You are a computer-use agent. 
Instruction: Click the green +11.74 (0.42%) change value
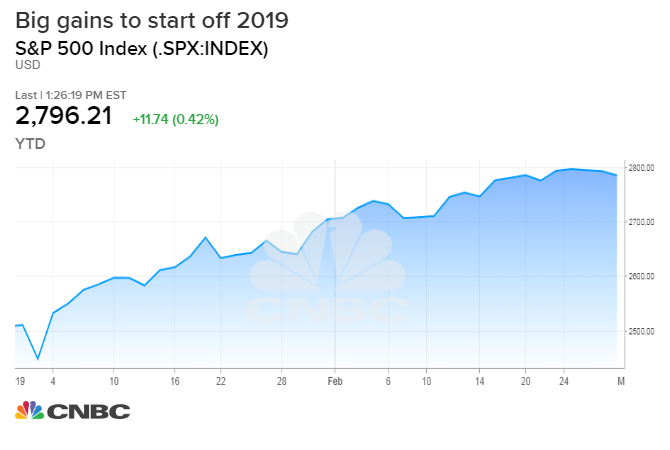tap(175, 119)
